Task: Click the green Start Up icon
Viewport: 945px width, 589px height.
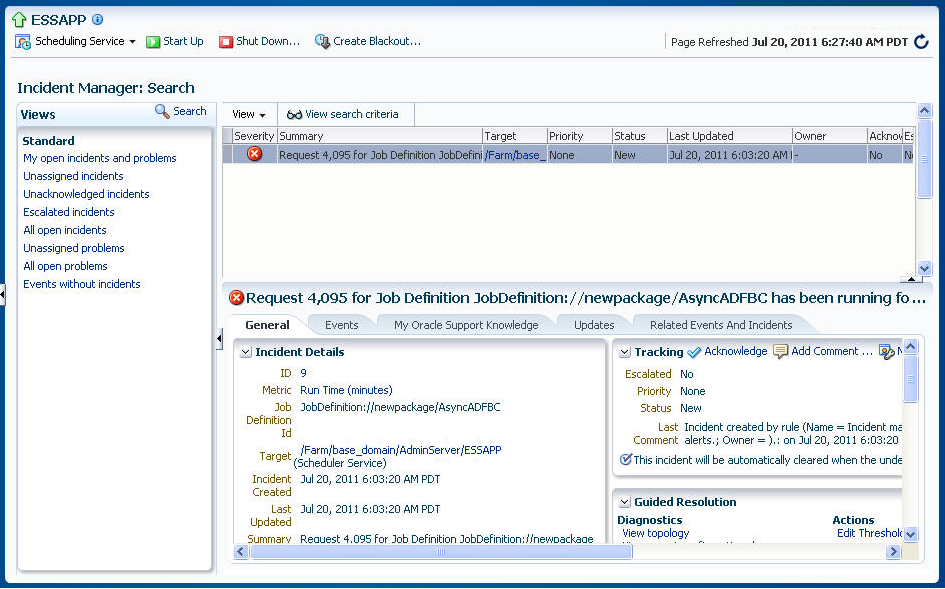Action: point(152,41)
